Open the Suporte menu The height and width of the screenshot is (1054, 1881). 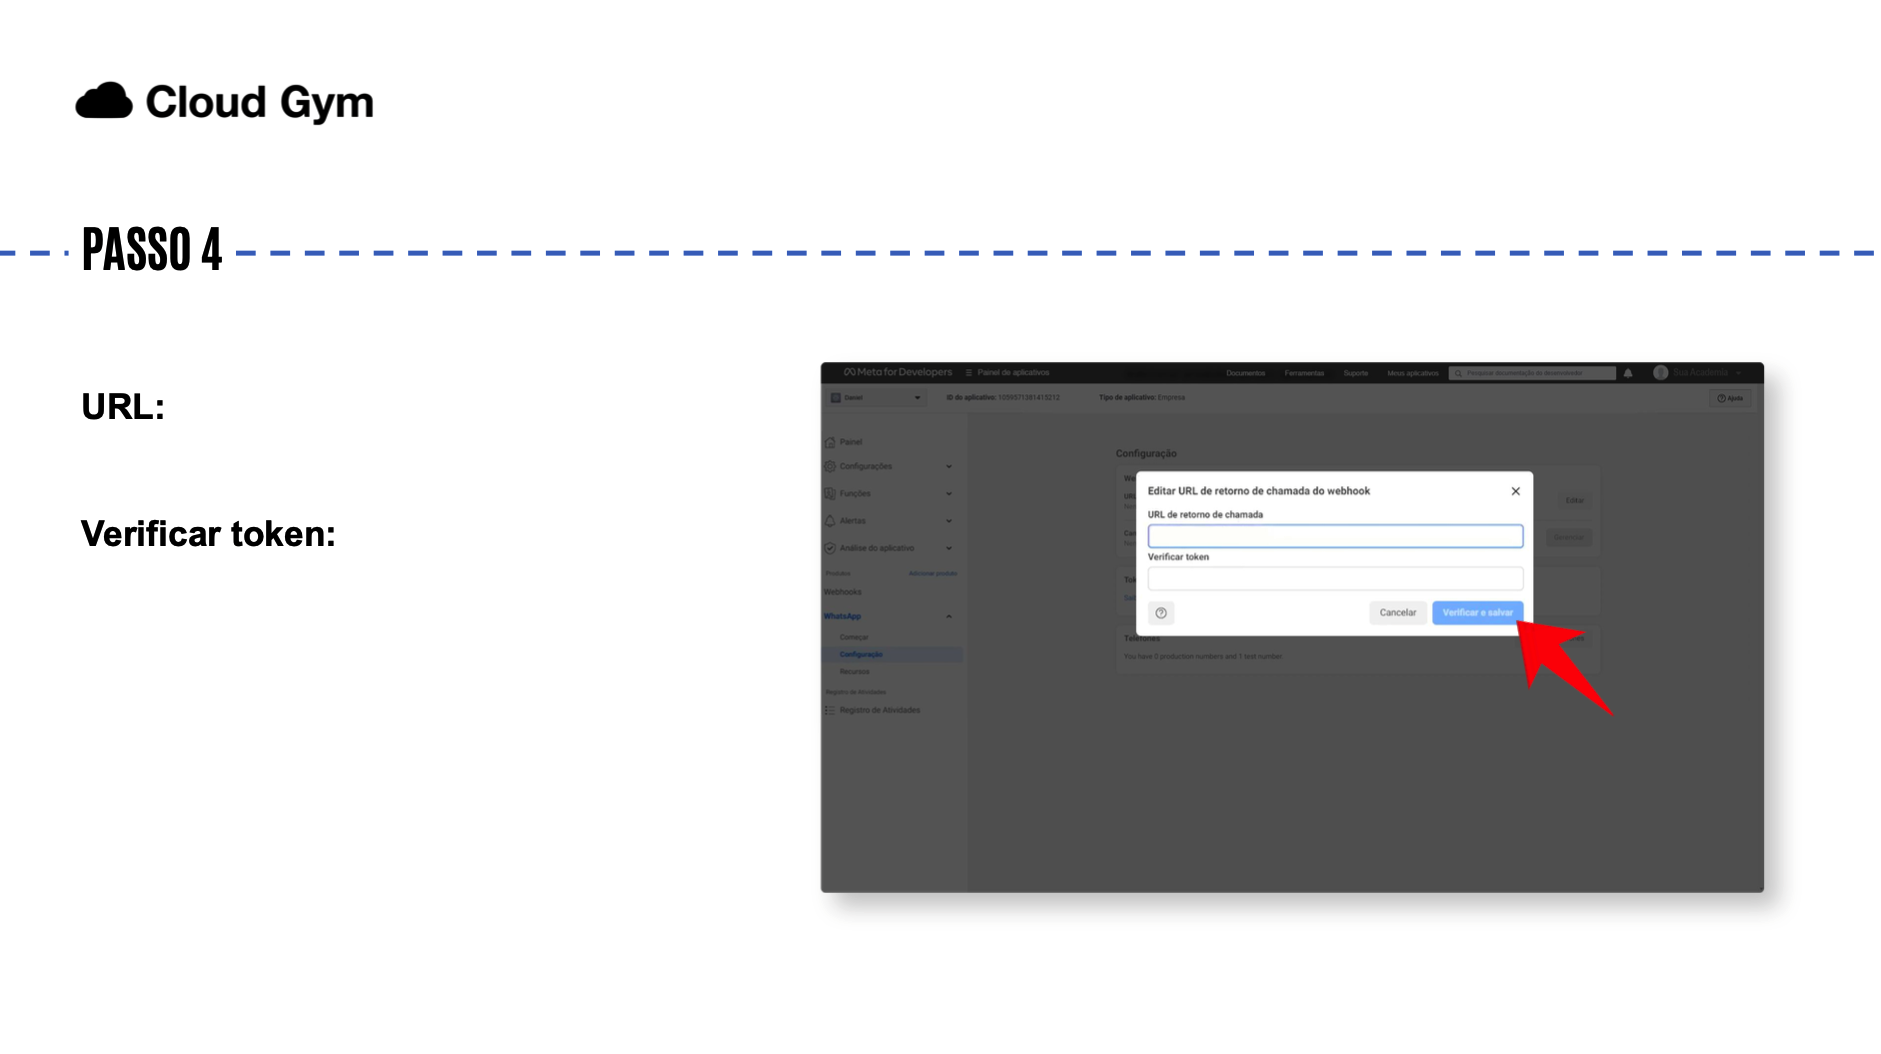click(x=1356, y=373)
